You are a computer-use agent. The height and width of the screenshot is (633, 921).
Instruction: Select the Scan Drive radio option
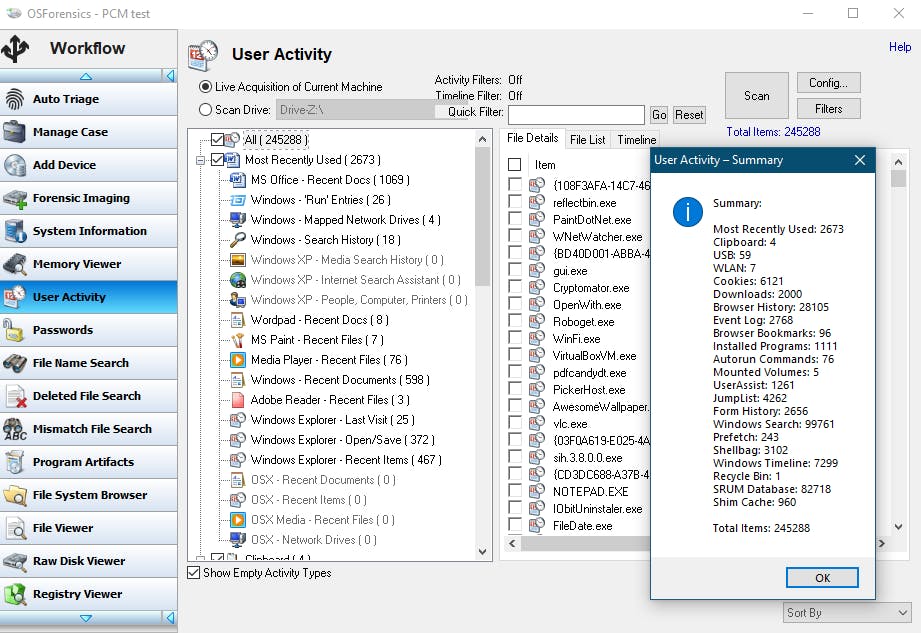point(205,110)
